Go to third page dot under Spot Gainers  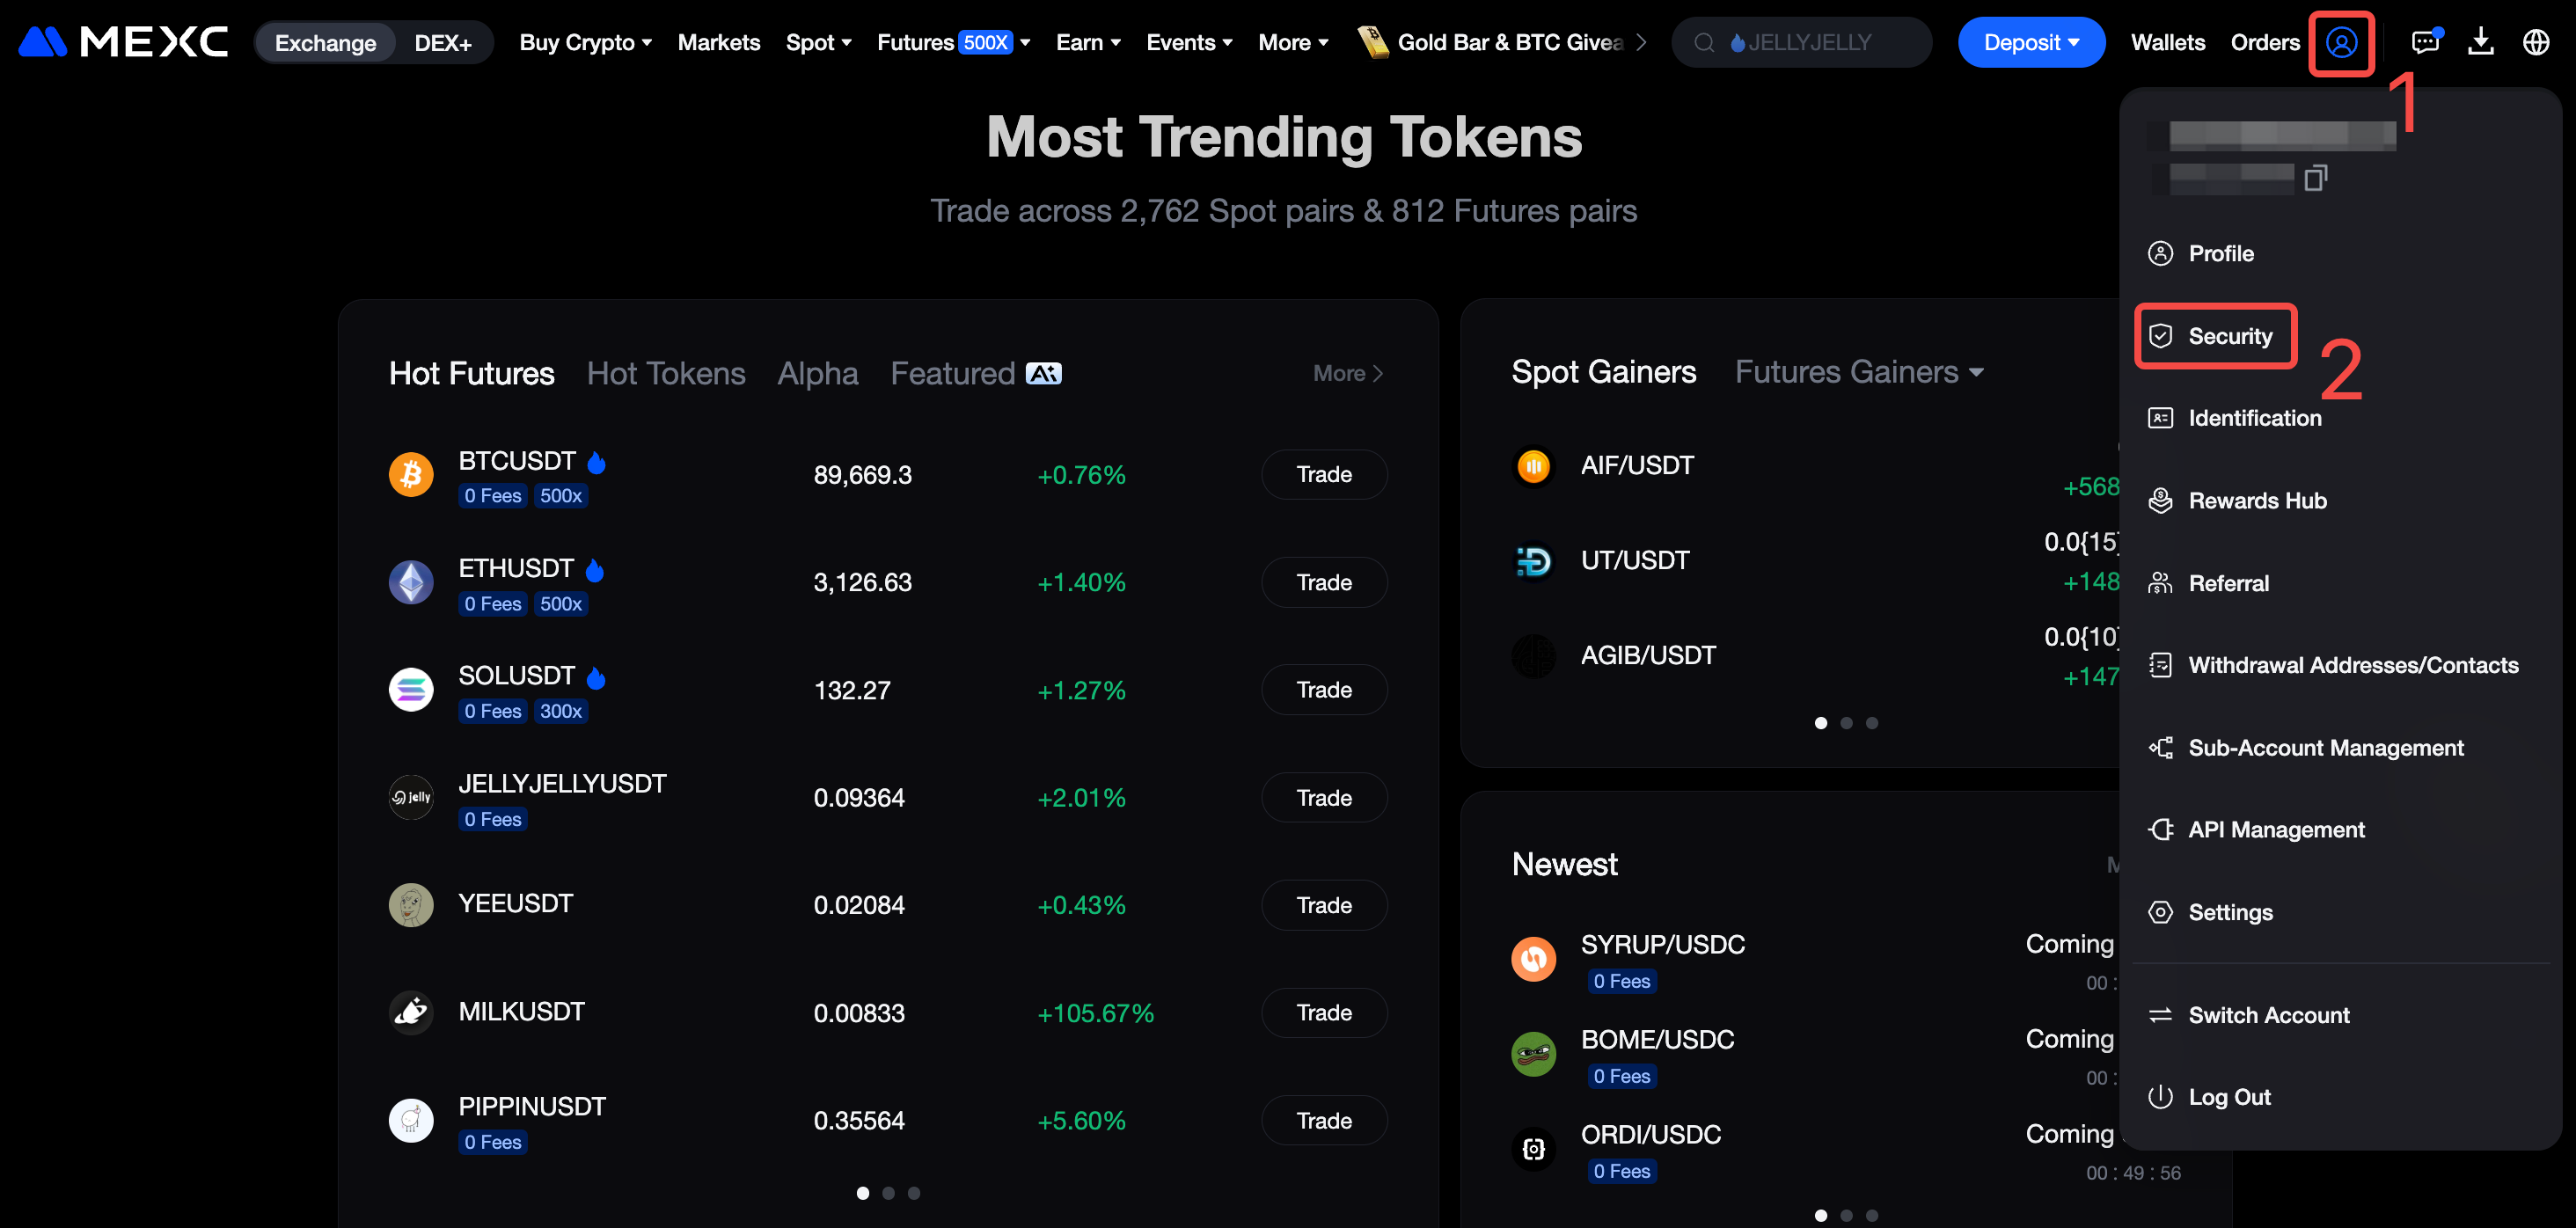tap(1872, 723)
